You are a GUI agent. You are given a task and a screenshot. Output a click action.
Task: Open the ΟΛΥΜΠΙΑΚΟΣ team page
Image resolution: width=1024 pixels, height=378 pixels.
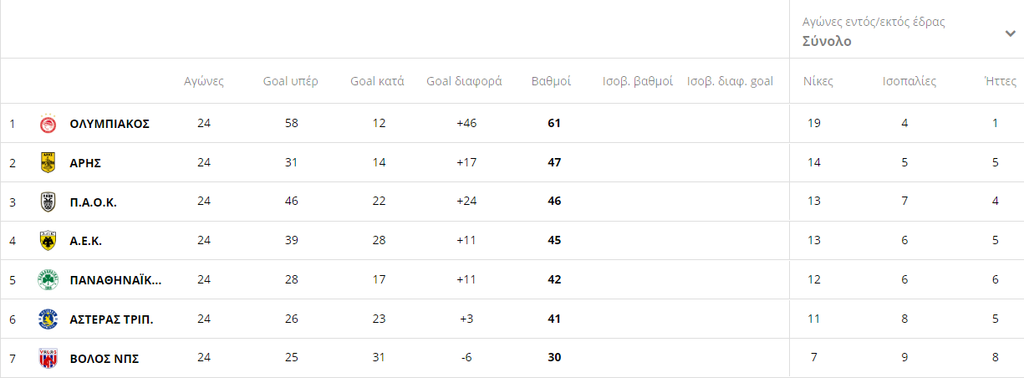[x=110, y=123]
